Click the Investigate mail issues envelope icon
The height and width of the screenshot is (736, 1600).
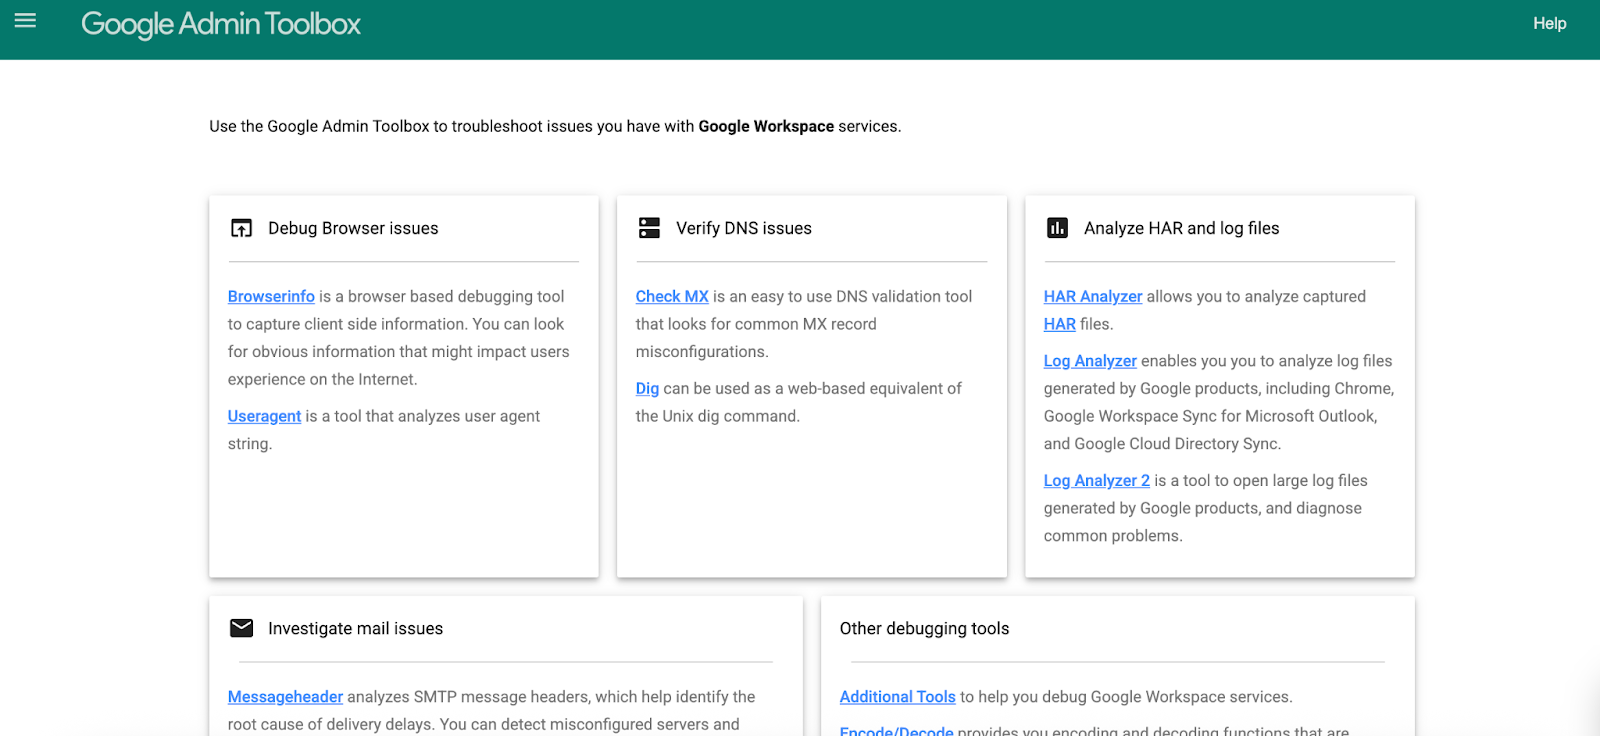[x=241, y=628]
